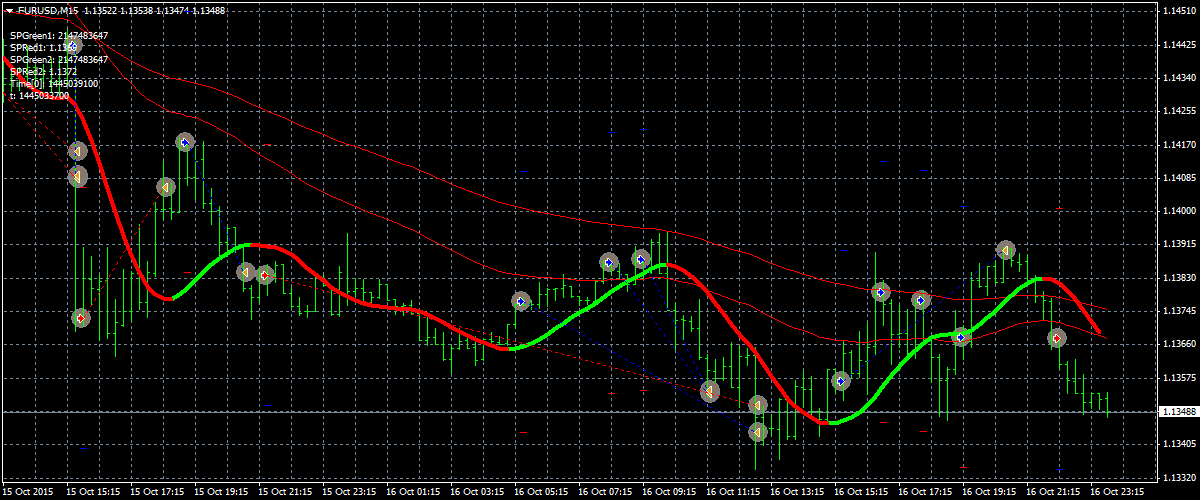Click the 1.13405 price axis label
The image size is (1200, 500).
[x=1180, y=444]
